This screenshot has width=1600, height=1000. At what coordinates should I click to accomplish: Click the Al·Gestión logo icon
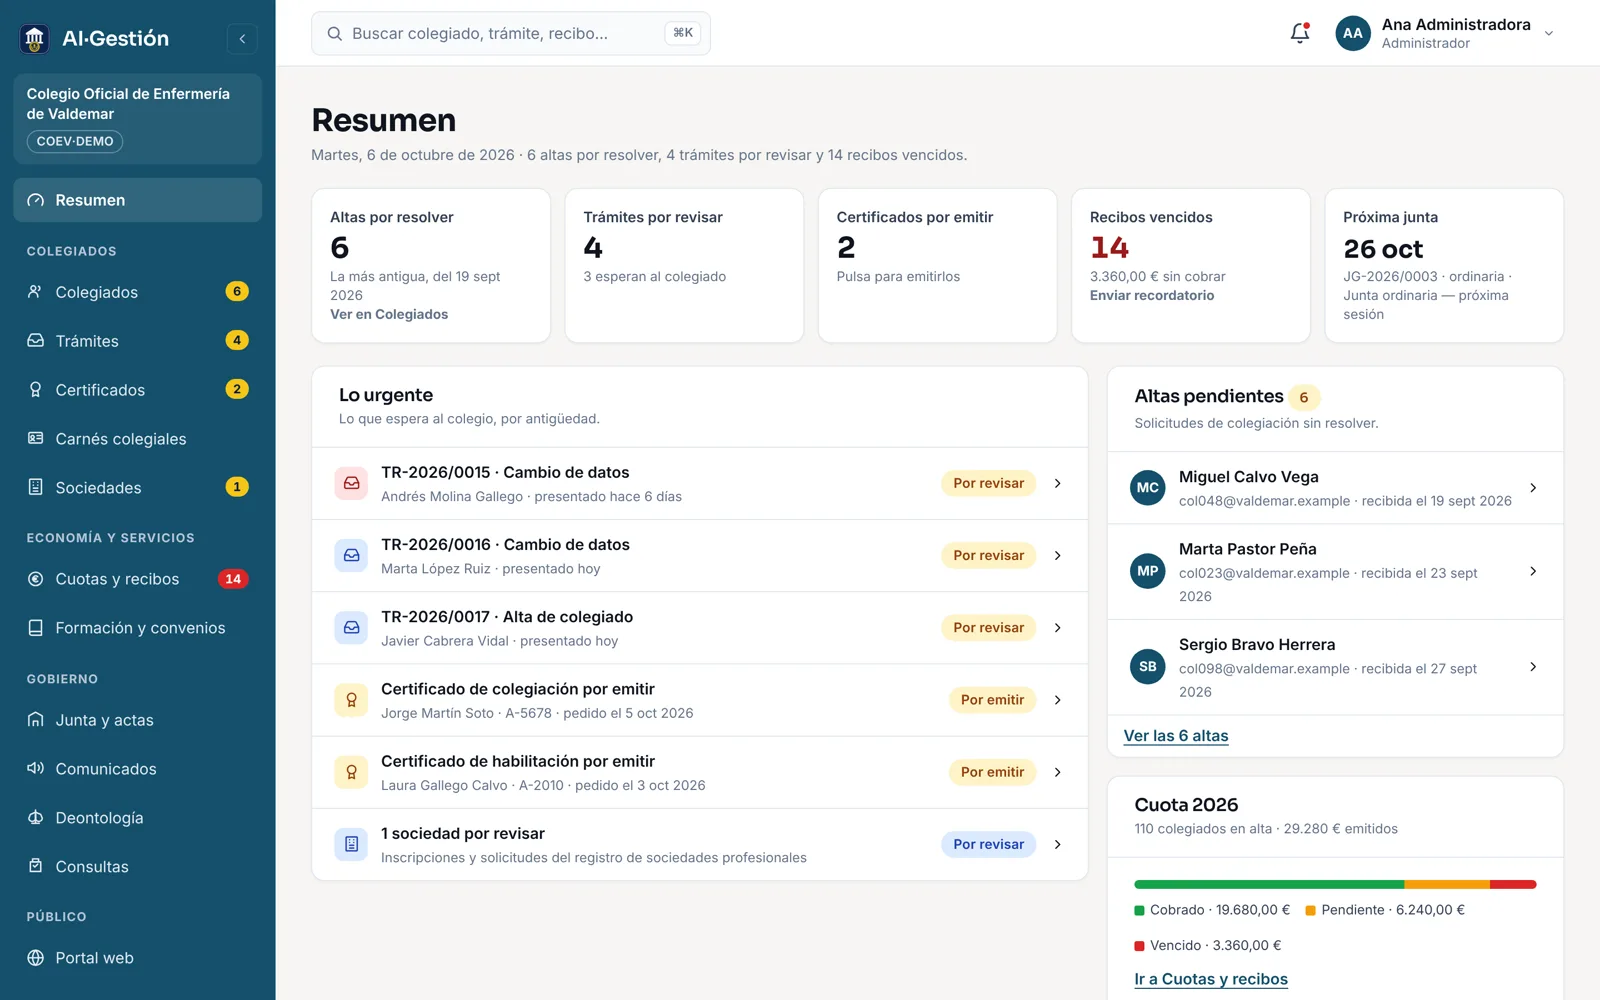coord(35,39)
